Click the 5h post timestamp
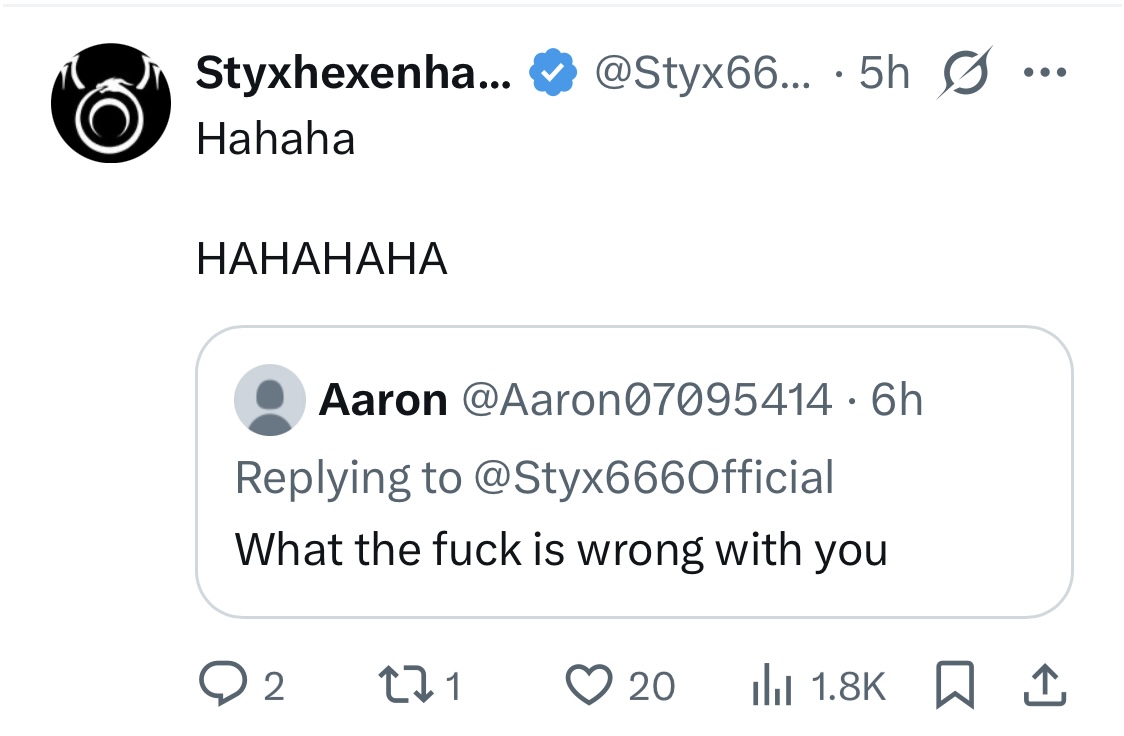The width and height of the screenshot is (1124, 736). pyautogui.click(x=885, y=72)
